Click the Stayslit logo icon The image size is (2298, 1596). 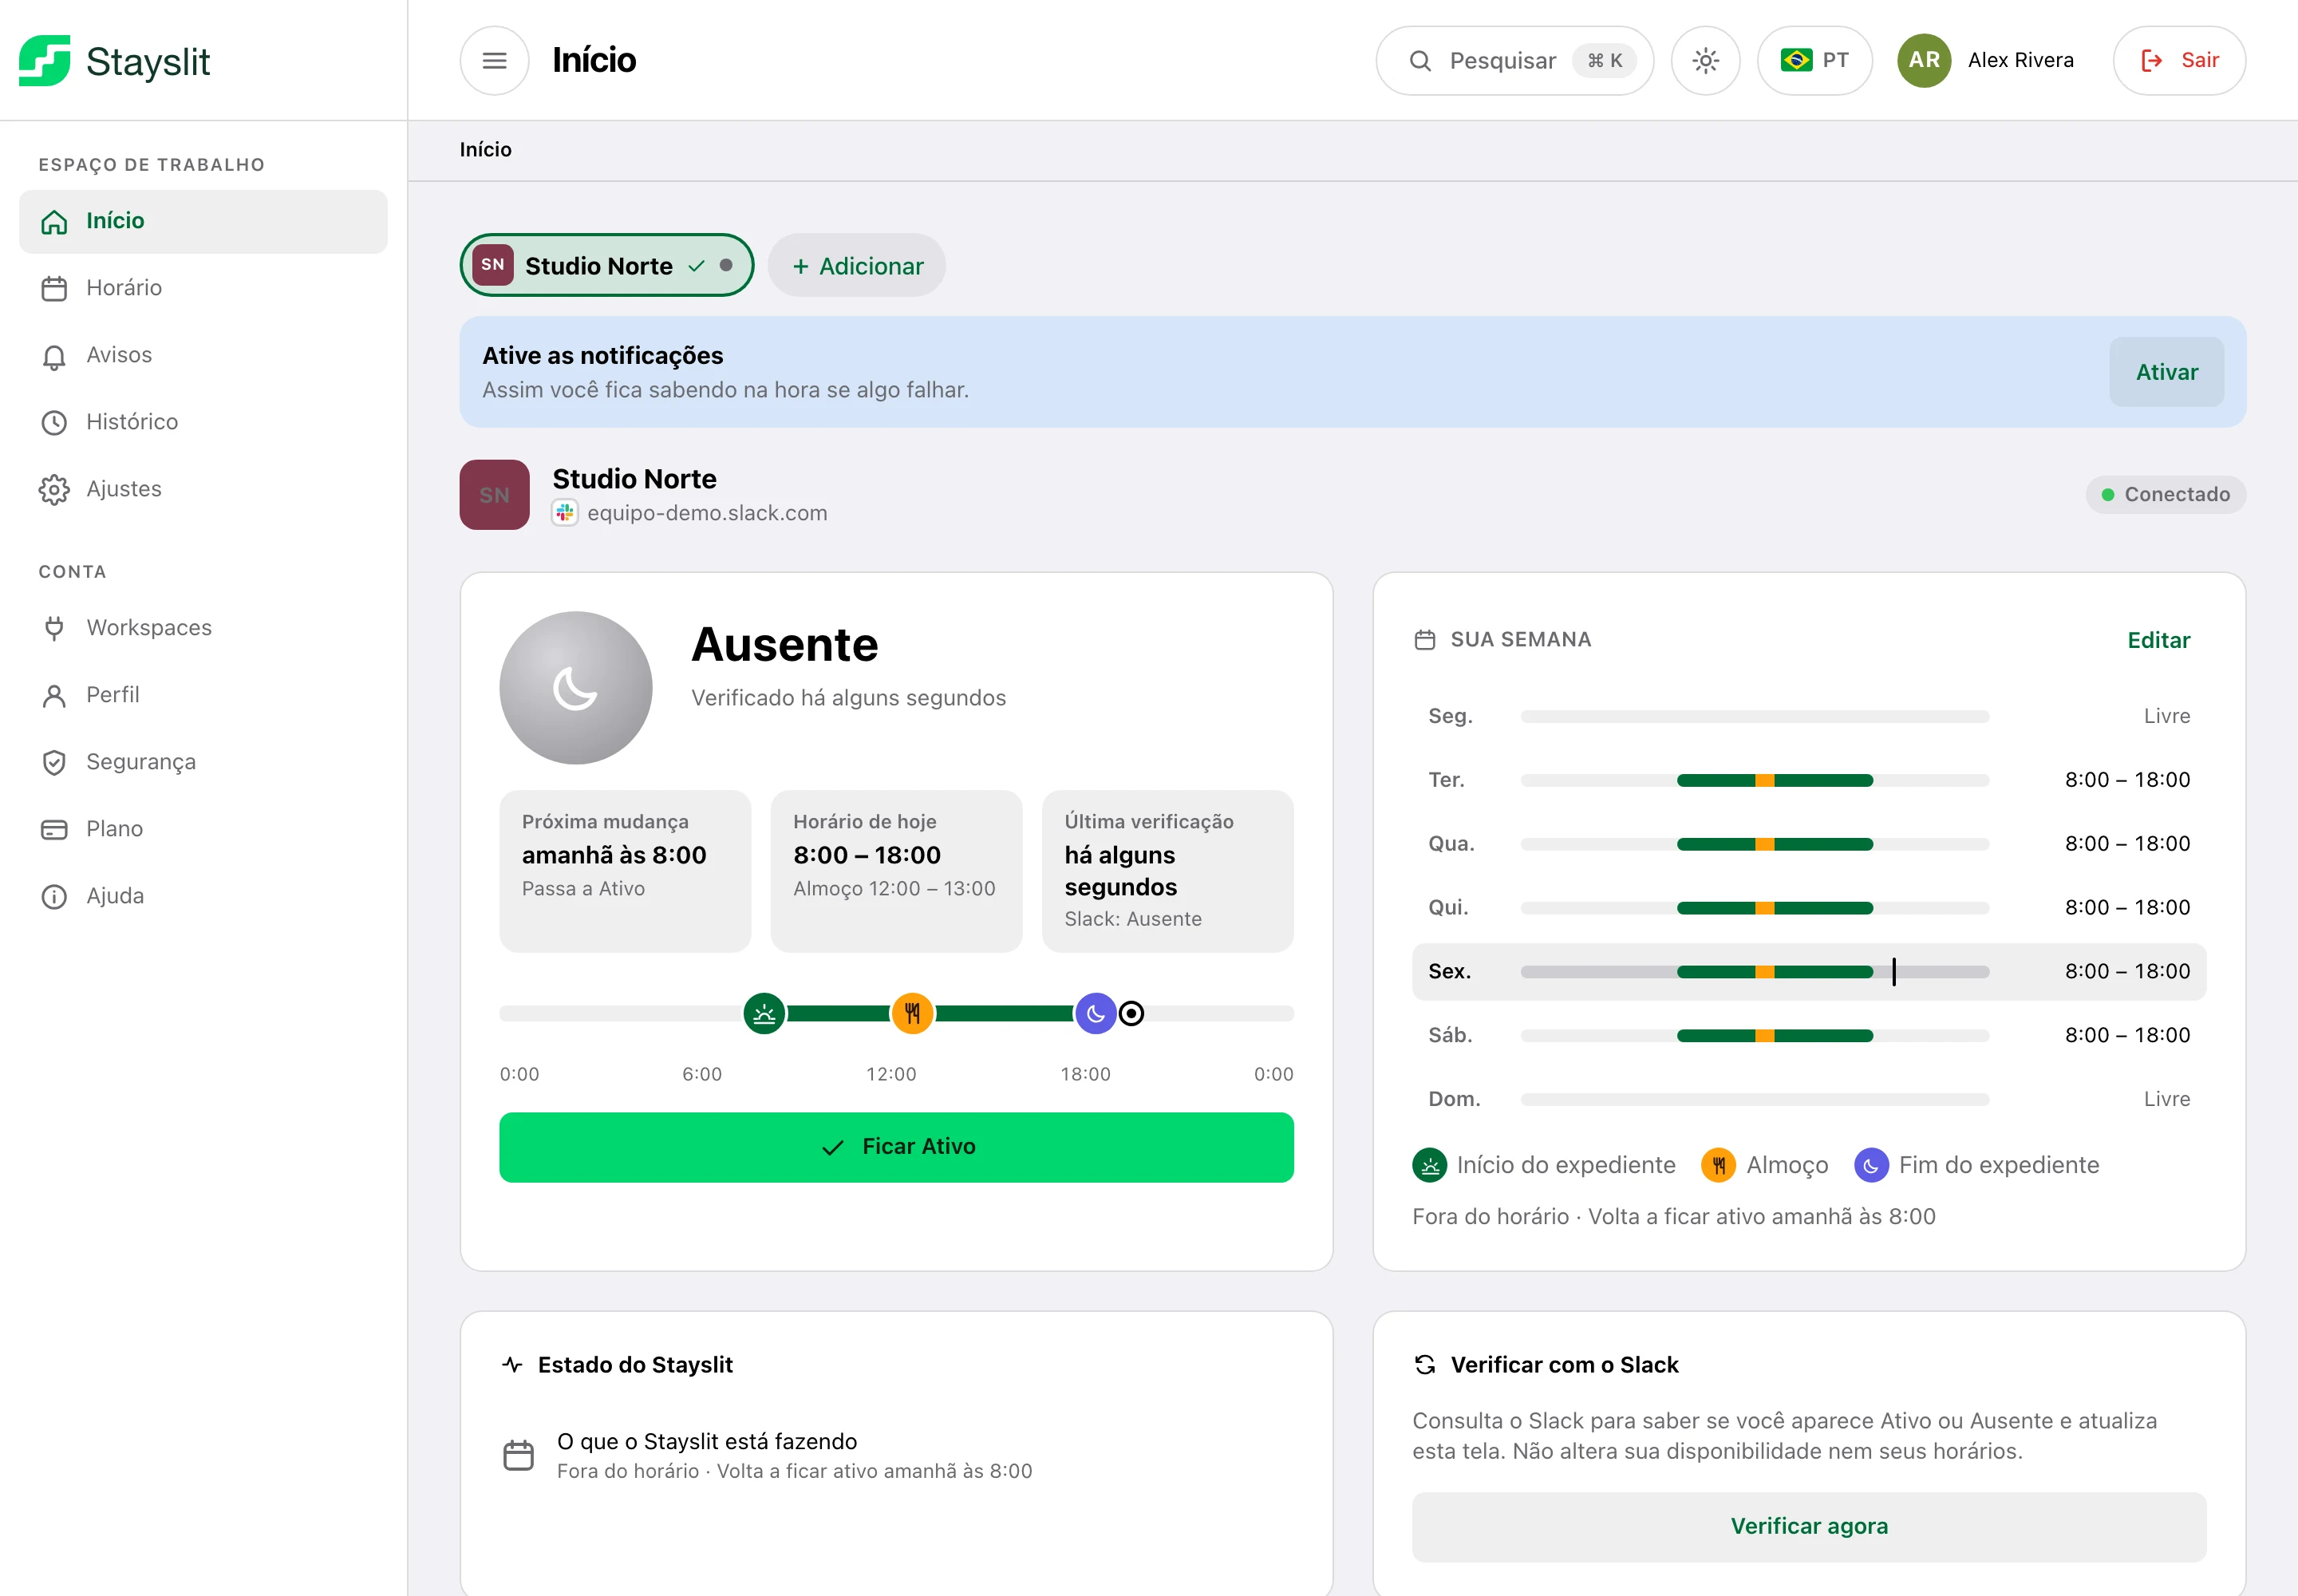[45, 61]
